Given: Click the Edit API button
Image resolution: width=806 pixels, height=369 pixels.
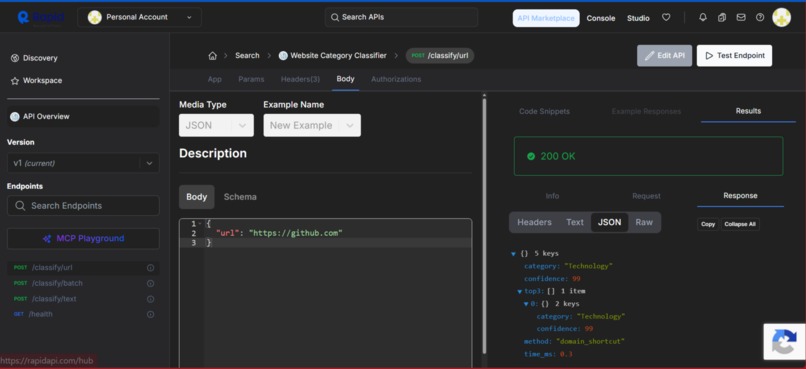Looking at the screenshot, I should 665,56.
